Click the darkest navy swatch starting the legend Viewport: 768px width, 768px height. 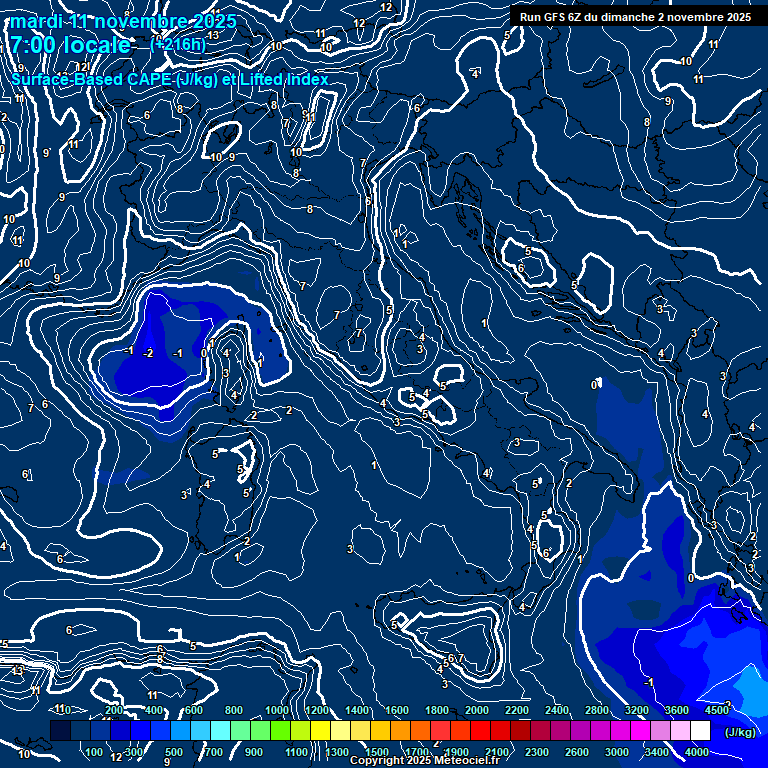pos(60,730)
